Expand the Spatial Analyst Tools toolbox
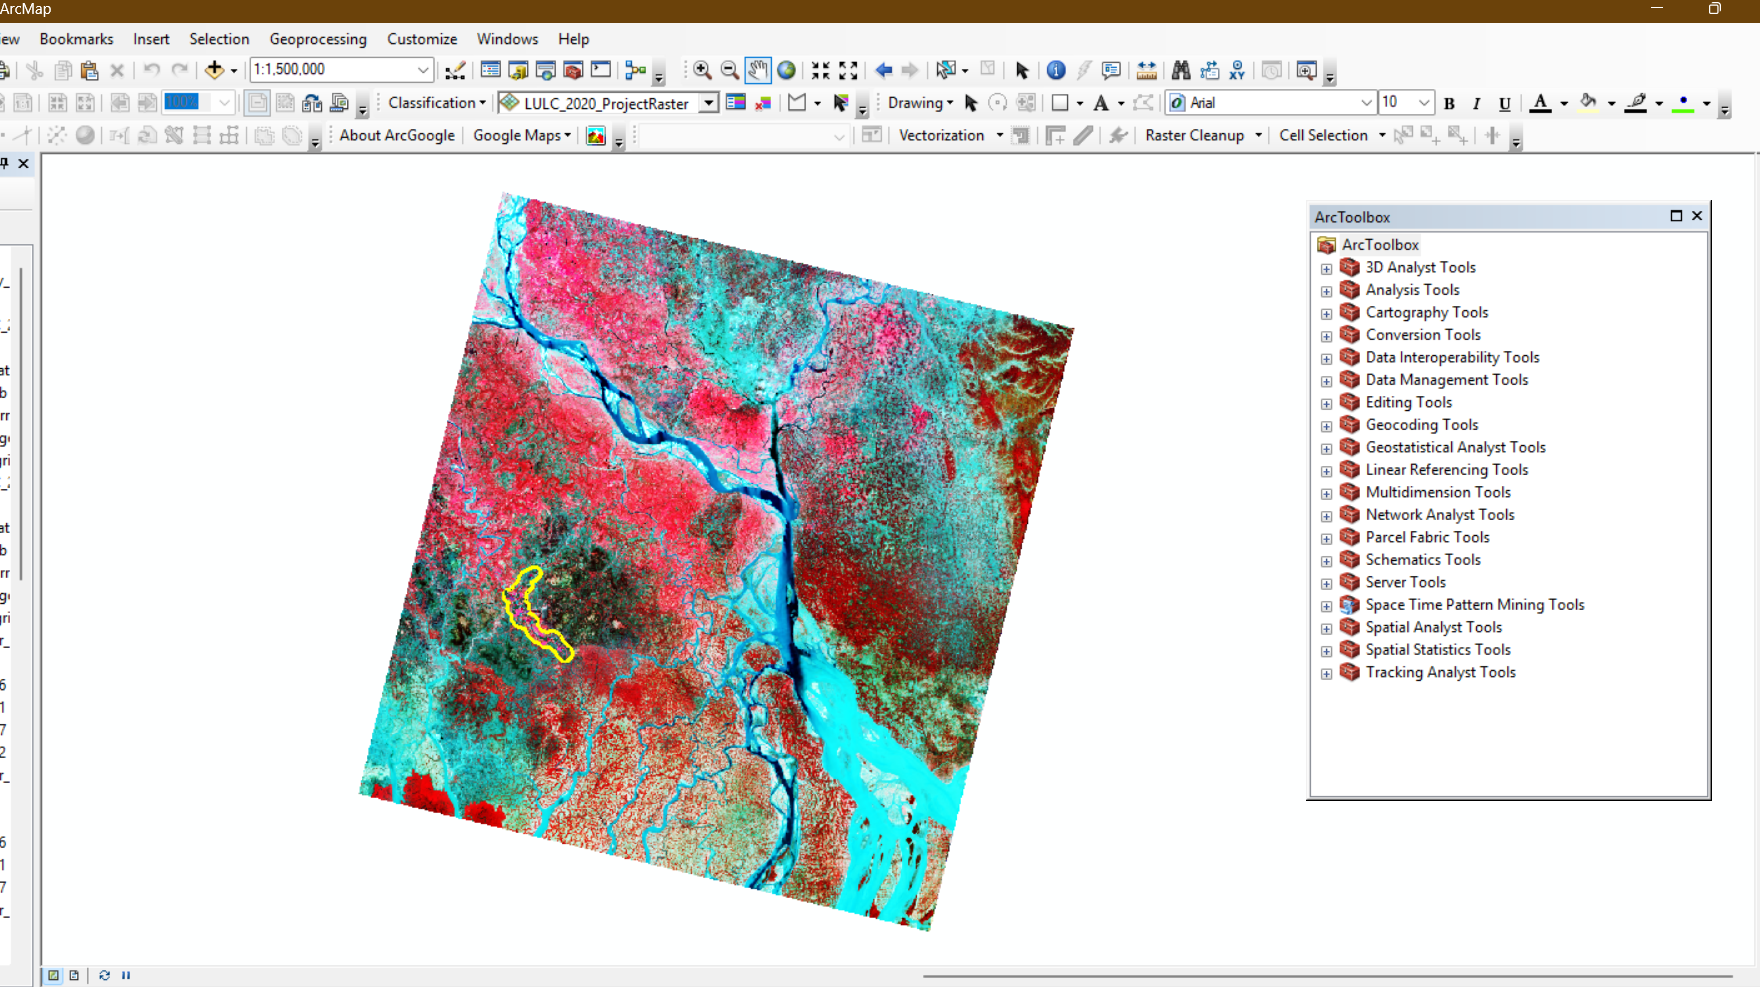Image resolution: width=1760 pixels, height=987 pixels. coord(1326,628)
